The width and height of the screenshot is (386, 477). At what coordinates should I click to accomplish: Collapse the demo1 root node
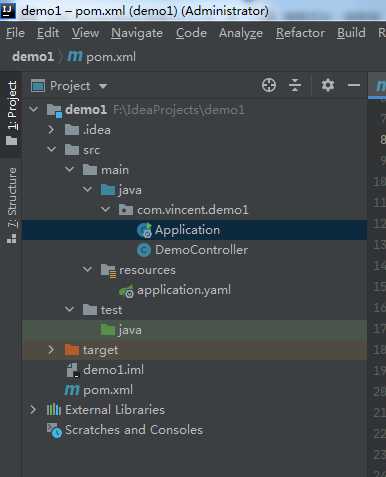click(x=33, y=109)
